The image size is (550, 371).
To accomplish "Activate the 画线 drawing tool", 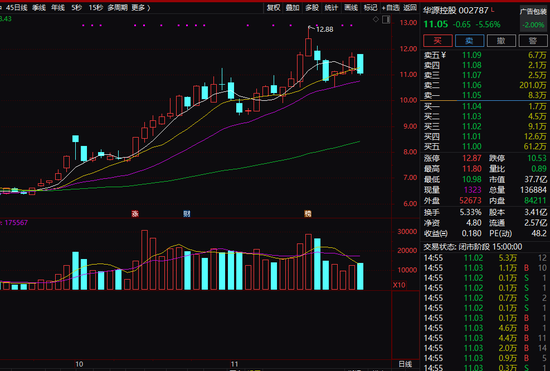I will pos(351,7).
